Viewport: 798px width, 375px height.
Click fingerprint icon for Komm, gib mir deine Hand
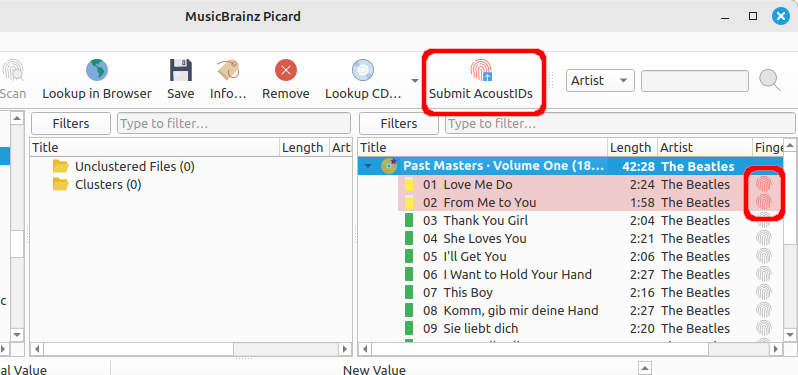[x=763, y=310]
